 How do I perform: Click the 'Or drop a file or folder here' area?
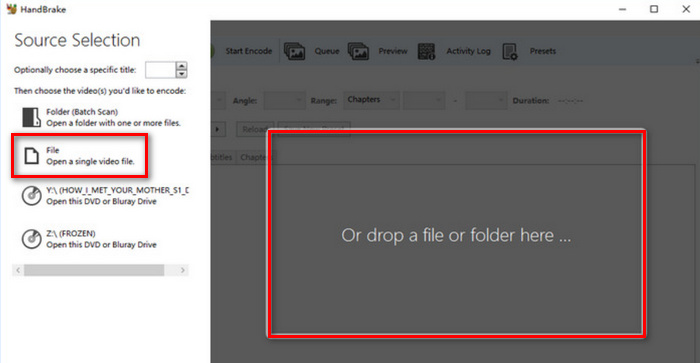coord(456,235)
